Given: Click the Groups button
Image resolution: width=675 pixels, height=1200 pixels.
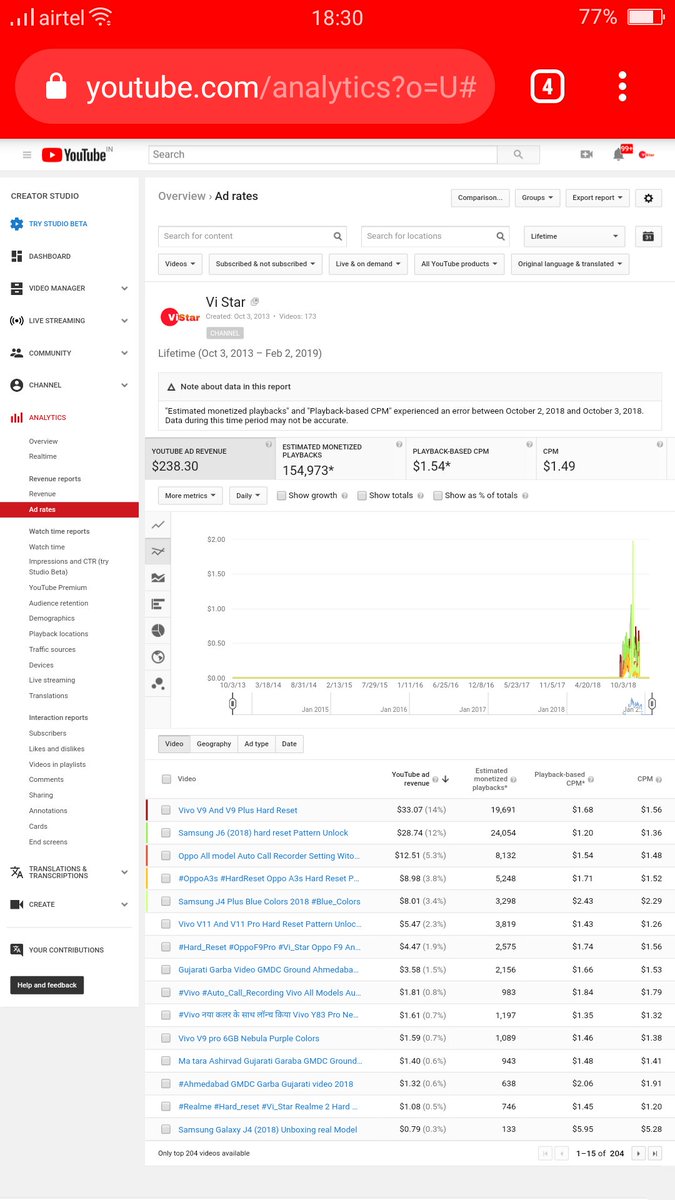Looking at the screenshot, I should coord(538,198).
